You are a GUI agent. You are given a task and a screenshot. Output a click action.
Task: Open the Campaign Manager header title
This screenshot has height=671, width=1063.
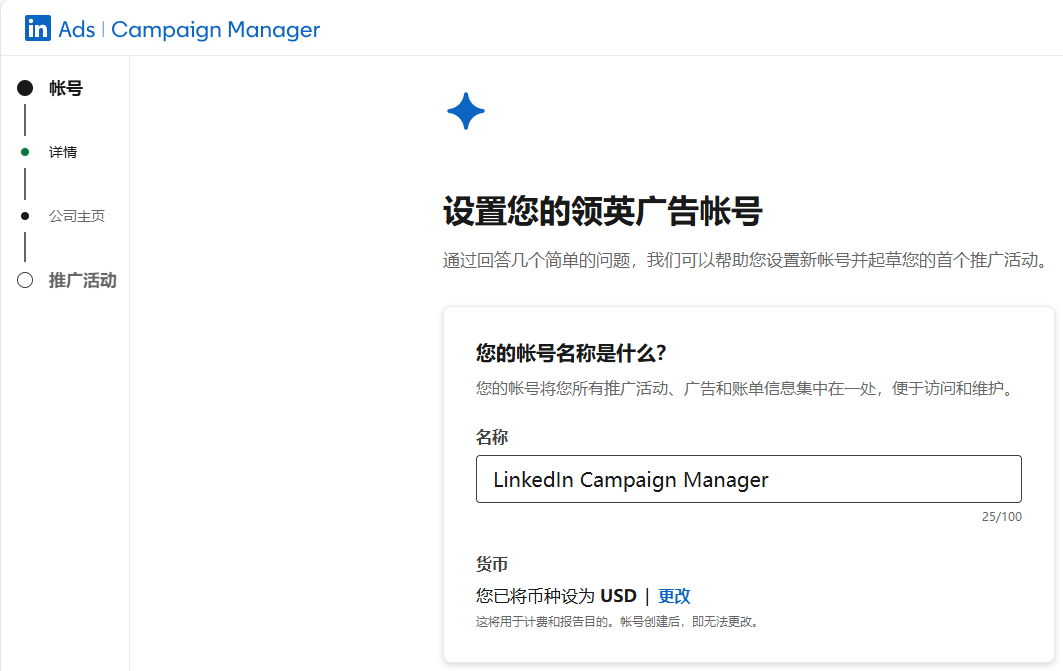(x=215, y=30)
